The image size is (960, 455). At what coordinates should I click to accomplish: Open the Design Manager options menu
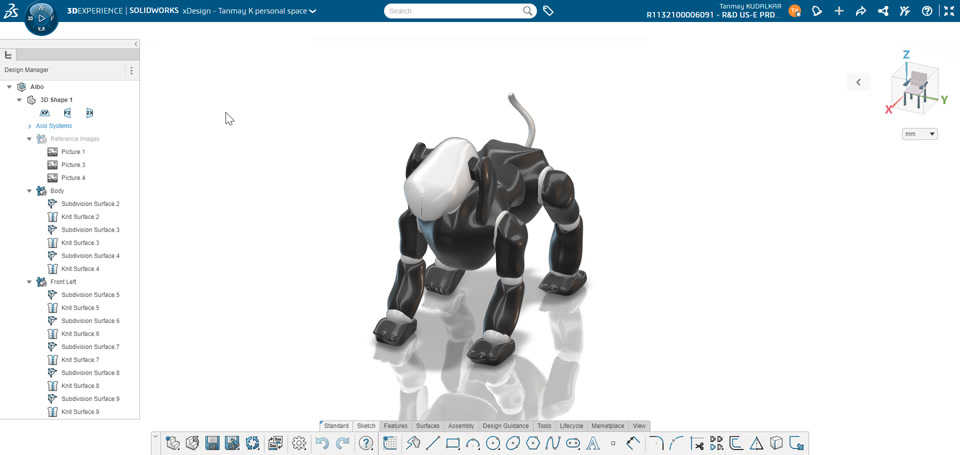click(132, 70)
